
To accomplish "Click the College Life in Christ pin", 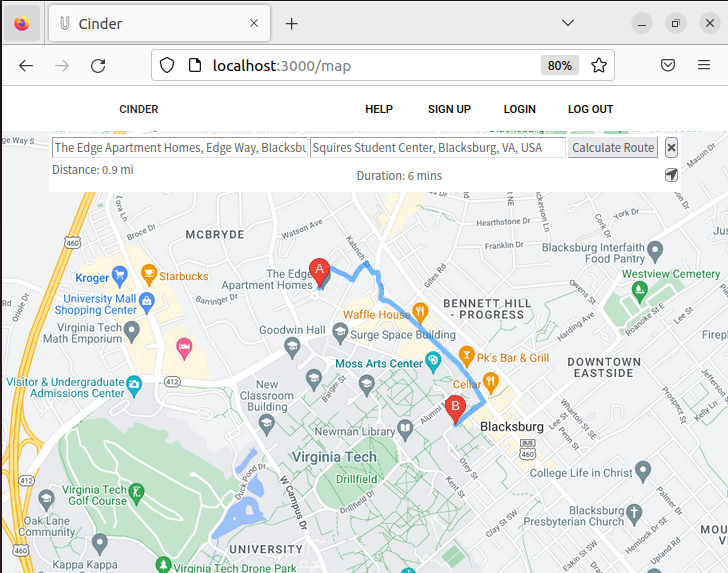I will (x=643, y=471).
